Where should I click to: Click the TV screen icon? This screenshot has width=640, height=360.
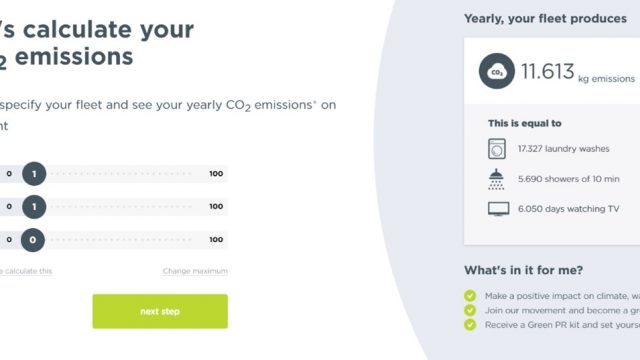tap(498, 209)
